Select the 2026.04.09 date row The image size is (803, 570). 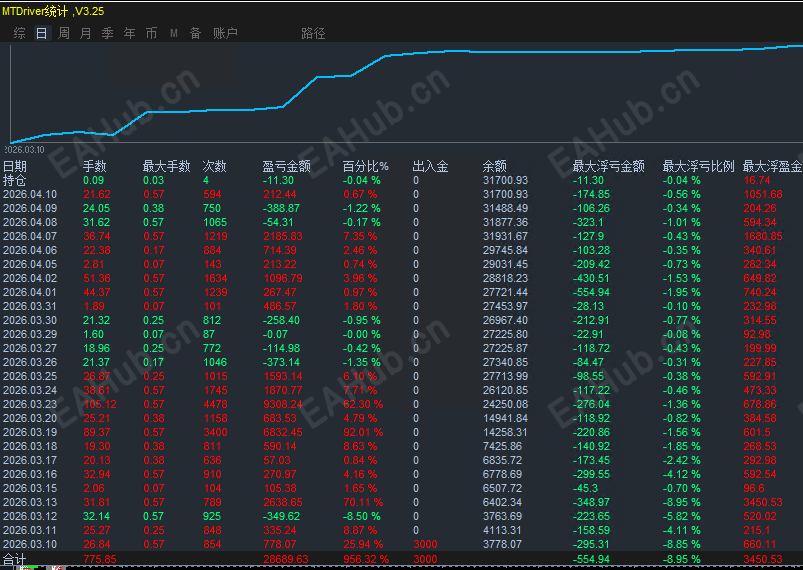point(402,208)
